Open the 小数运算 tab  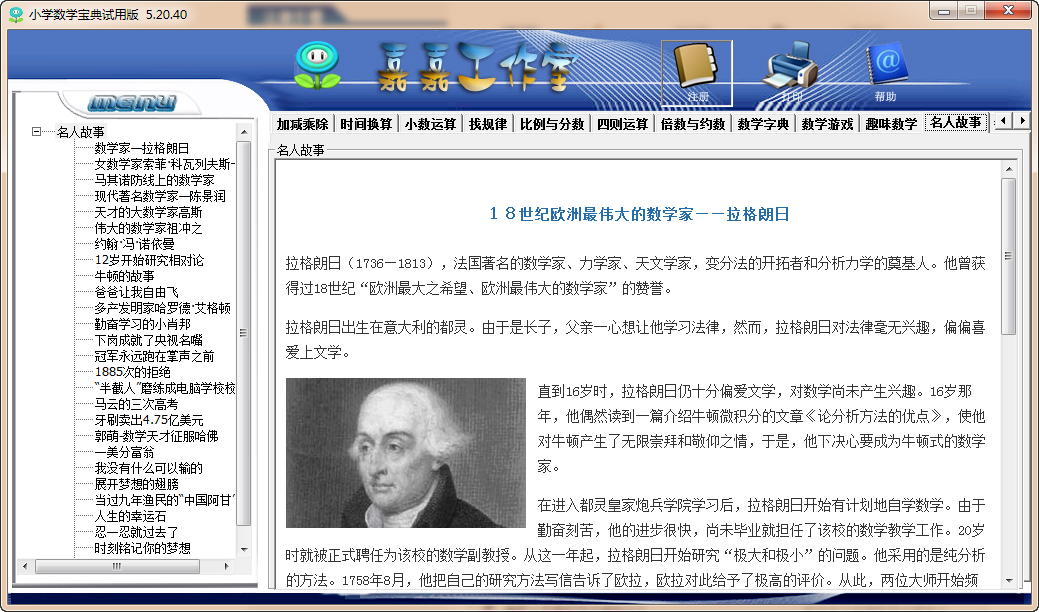tap(430, 124)
